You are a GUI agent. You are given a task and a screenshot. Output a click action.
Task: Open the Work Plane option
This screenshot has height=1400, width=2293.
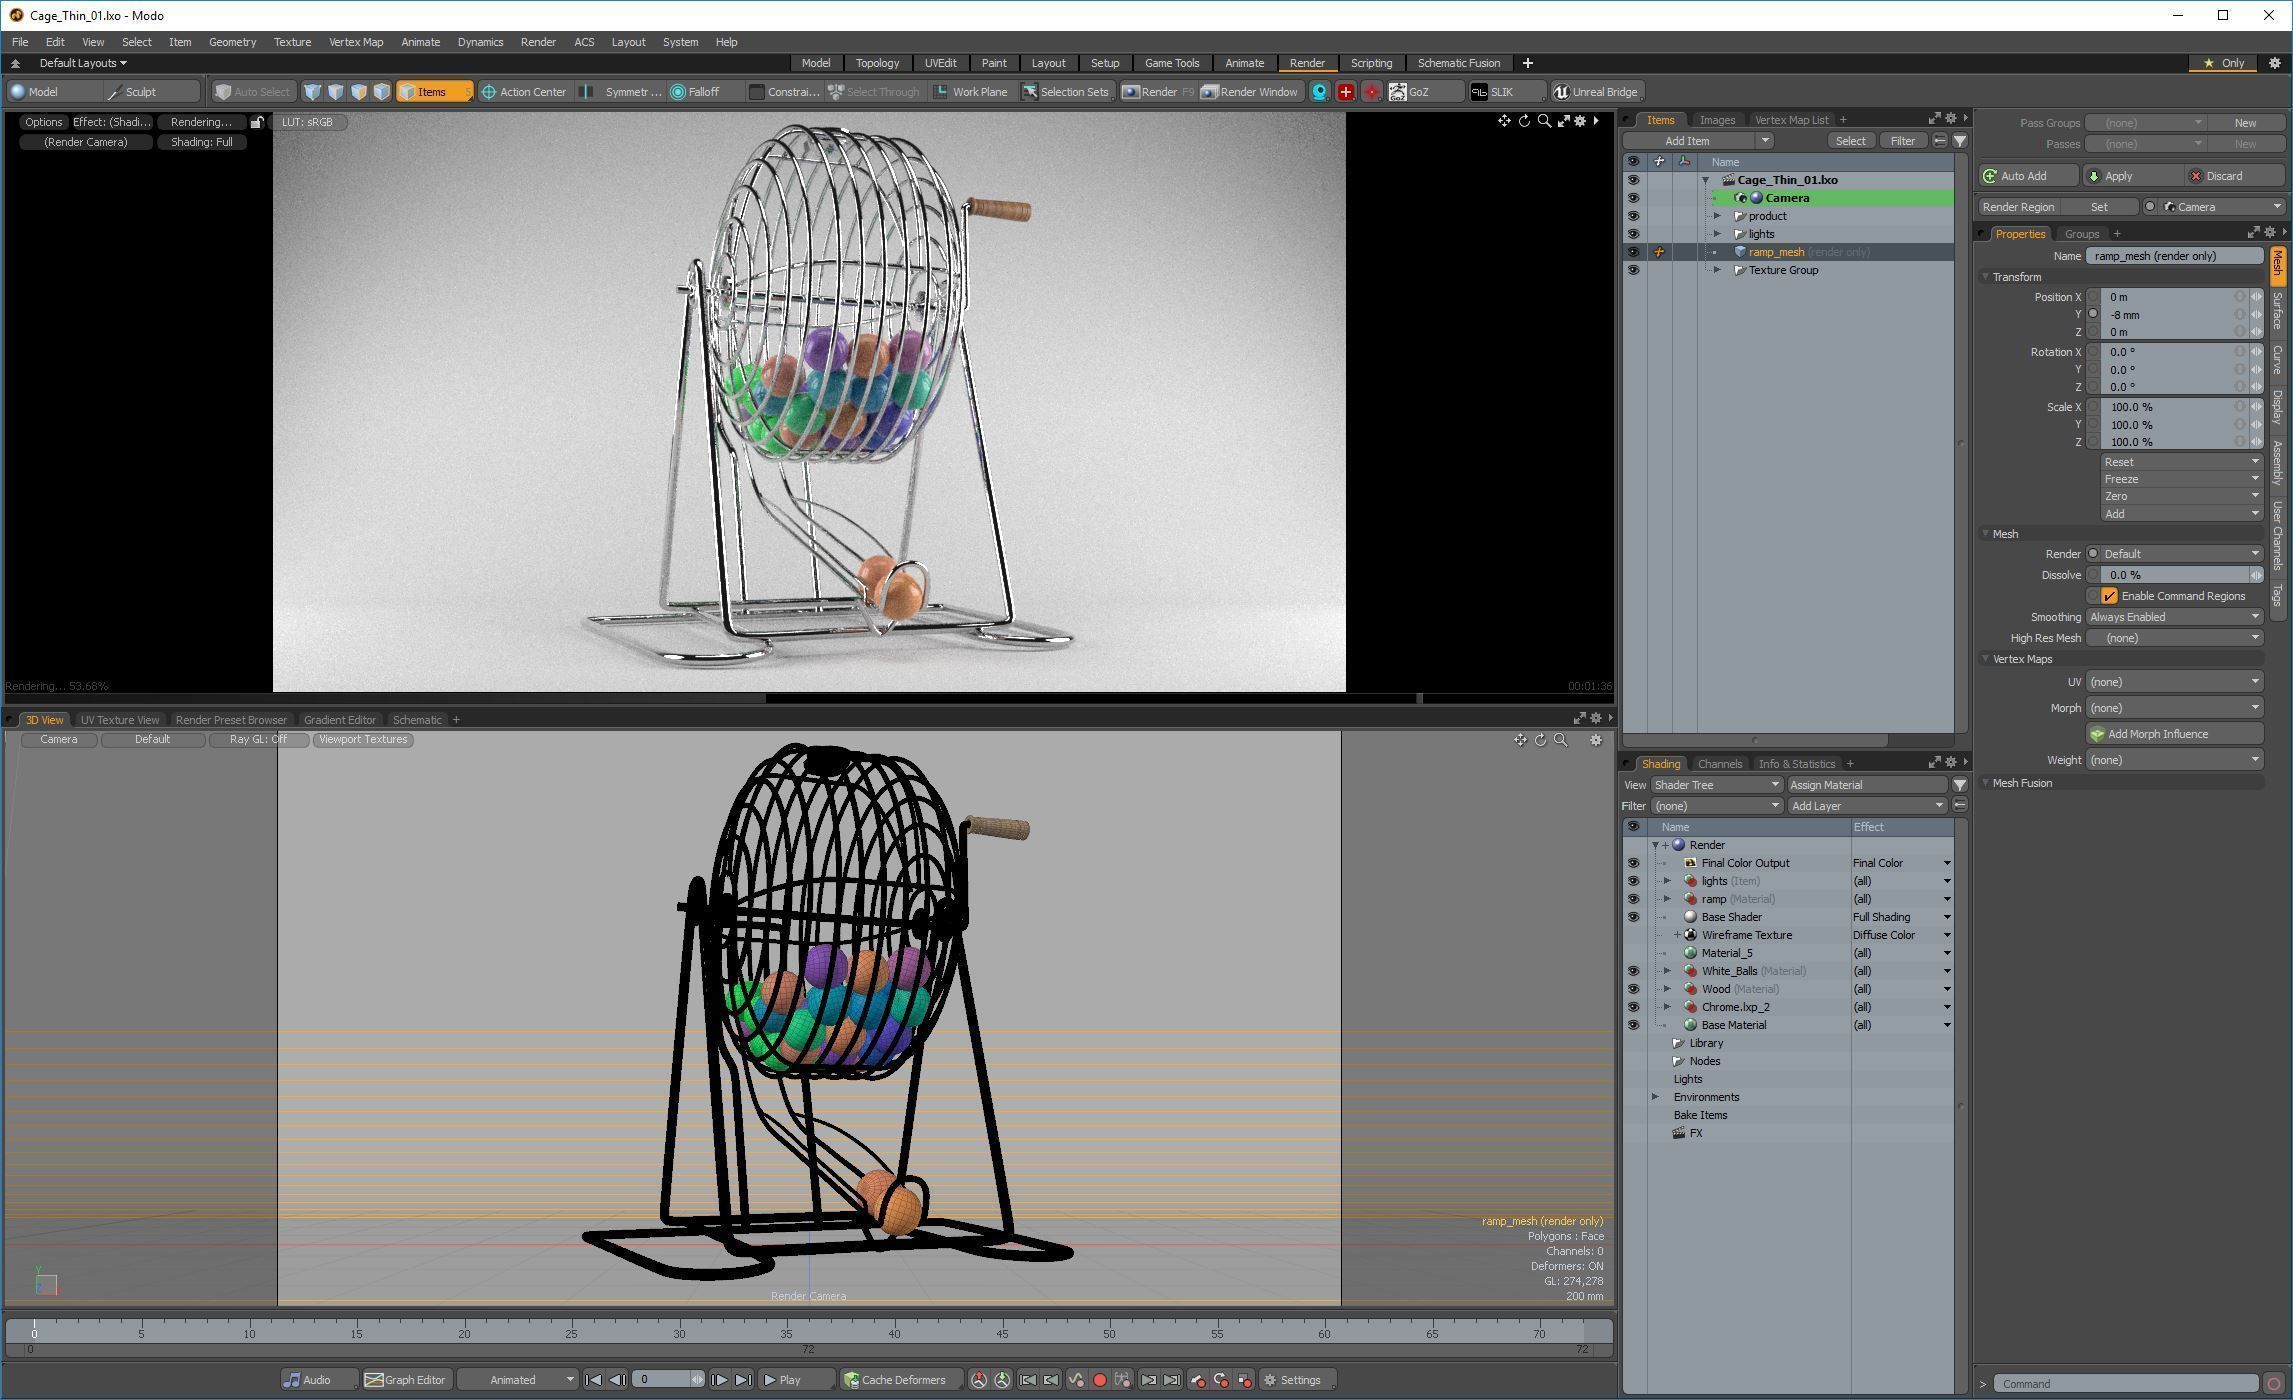click(x=970, y=92)
